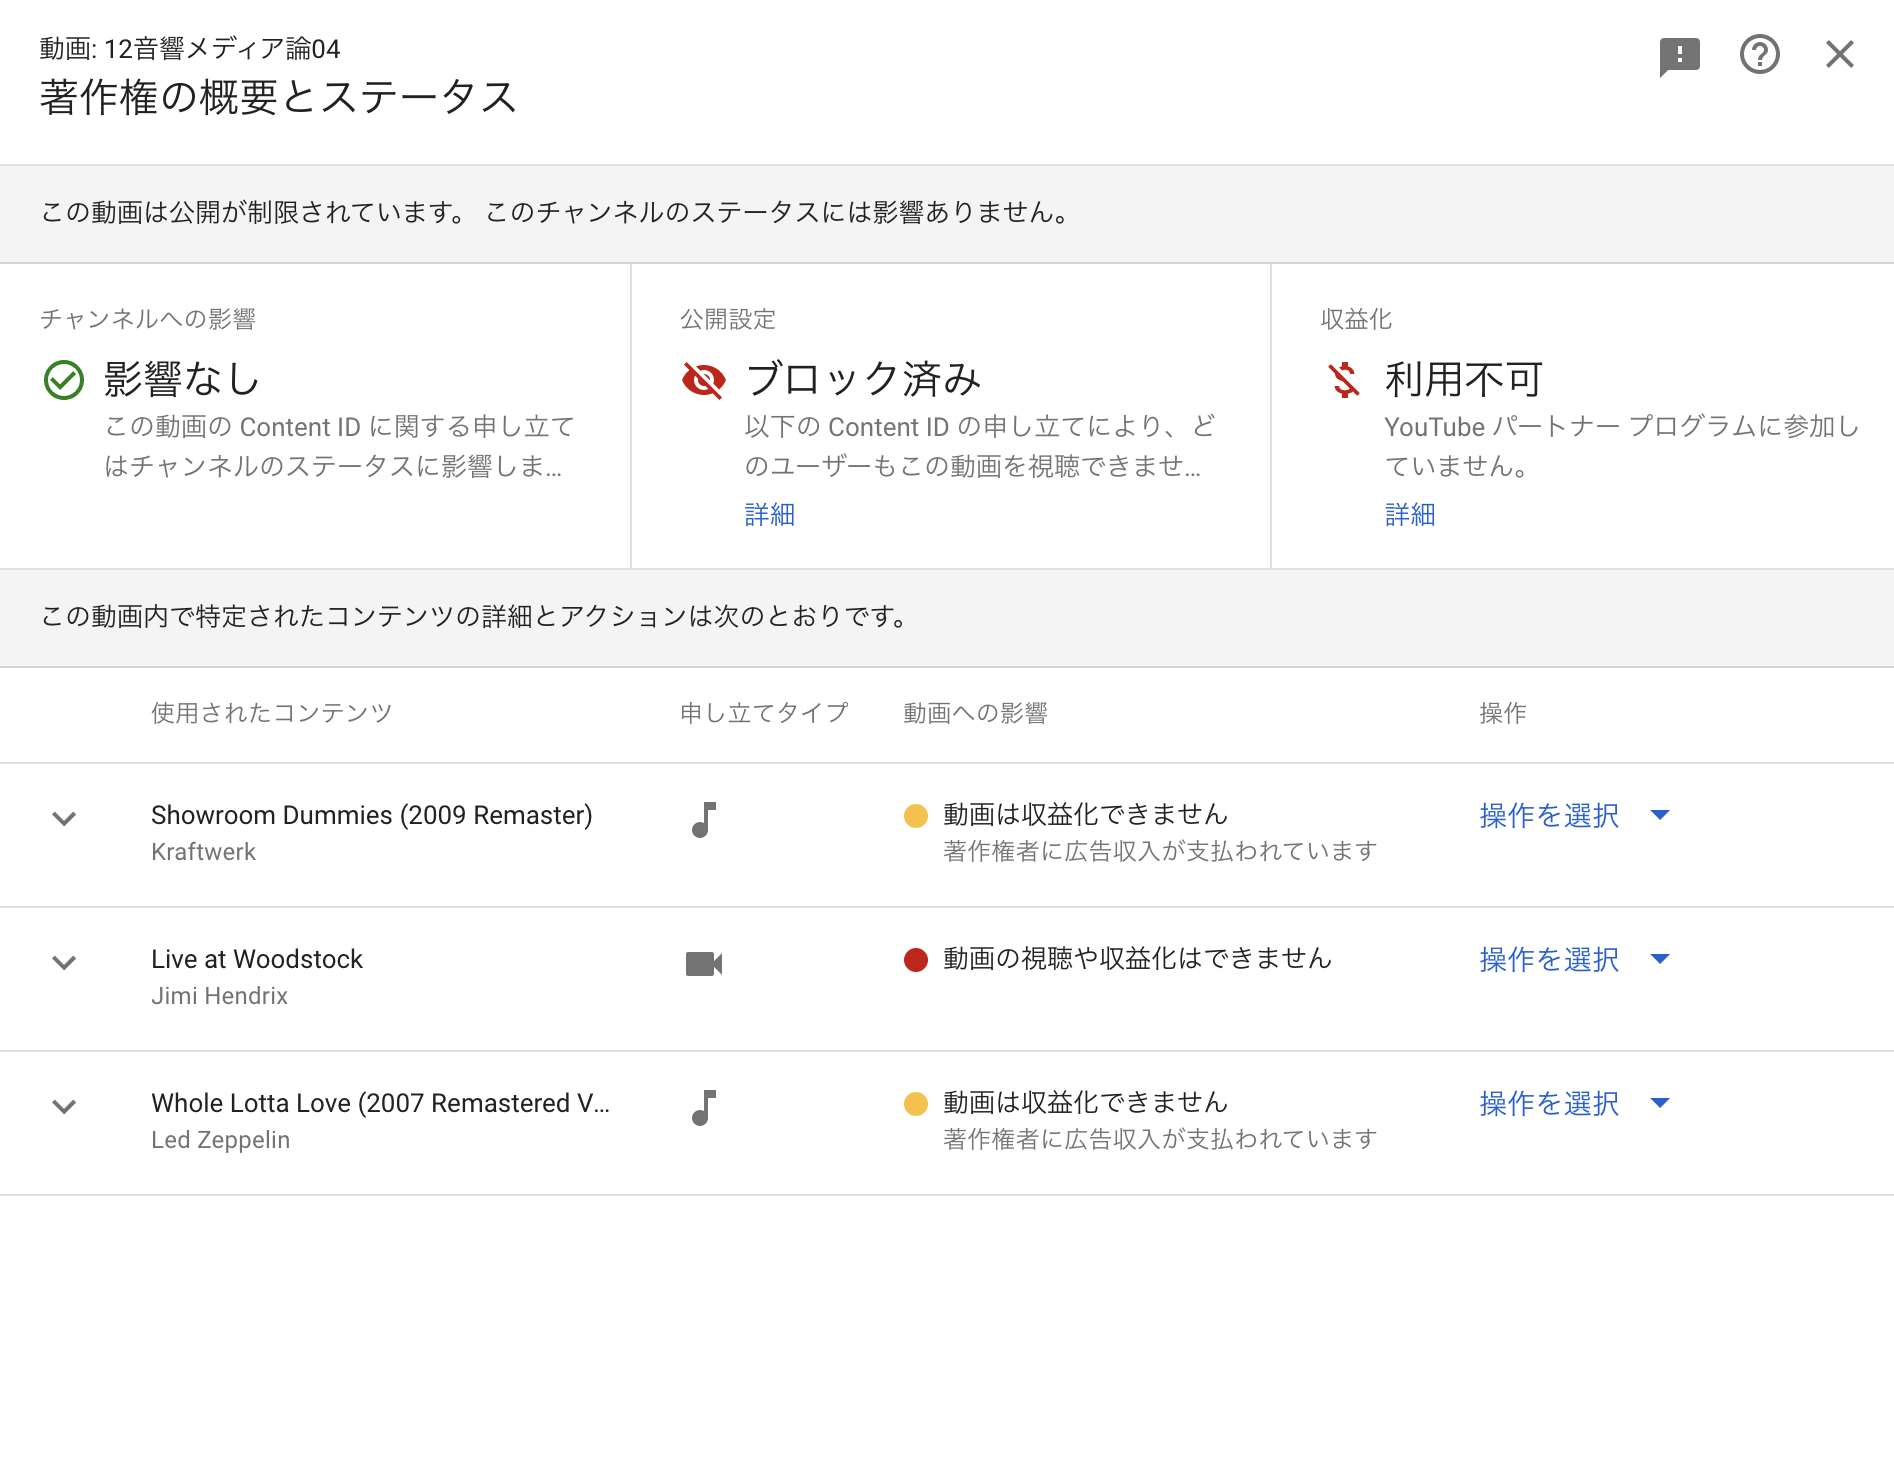Click the music note icon for Whole Lotta Love
This screenshot has height=1470, width=1894.
(704, 1108)
